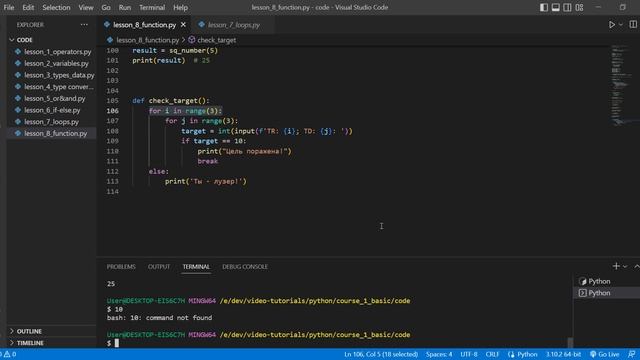The height and width of the screenshot is (360, 640).
Task: Change line endings via CRLF
Action: click(492, 354)
